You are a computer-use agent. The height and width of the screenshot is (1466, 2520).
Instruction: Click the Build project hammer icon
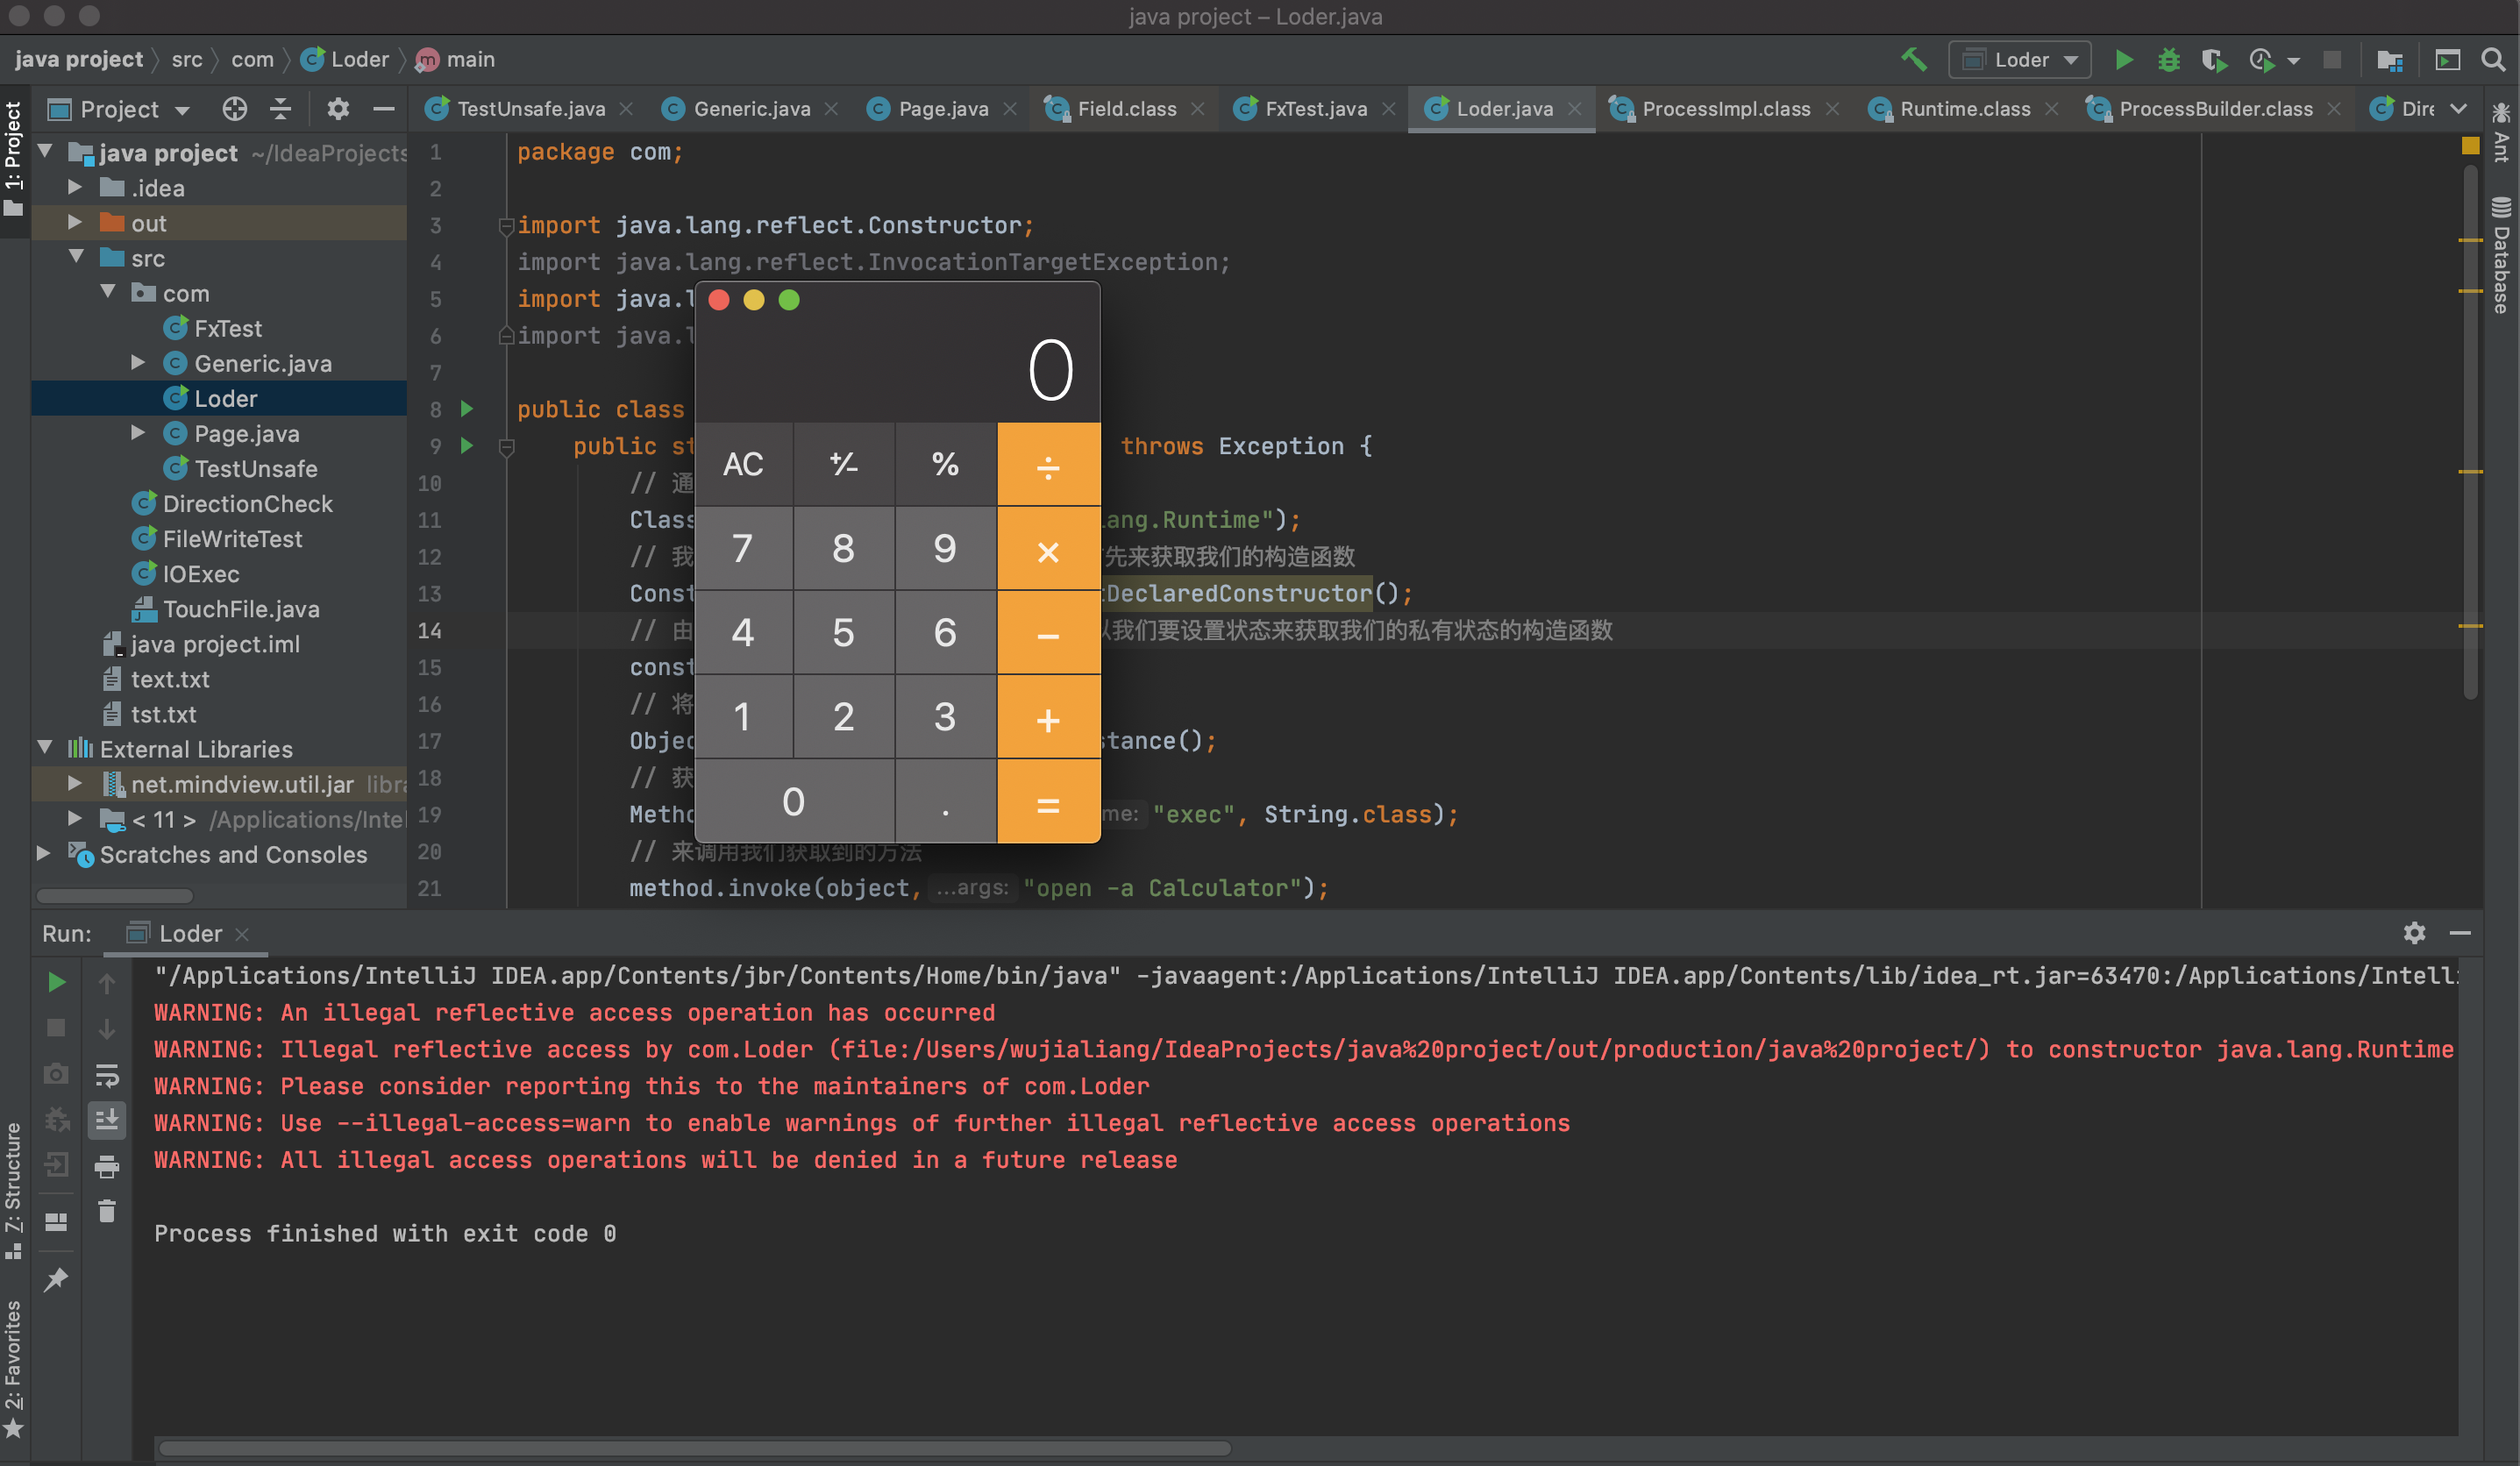pos(1913,59)
